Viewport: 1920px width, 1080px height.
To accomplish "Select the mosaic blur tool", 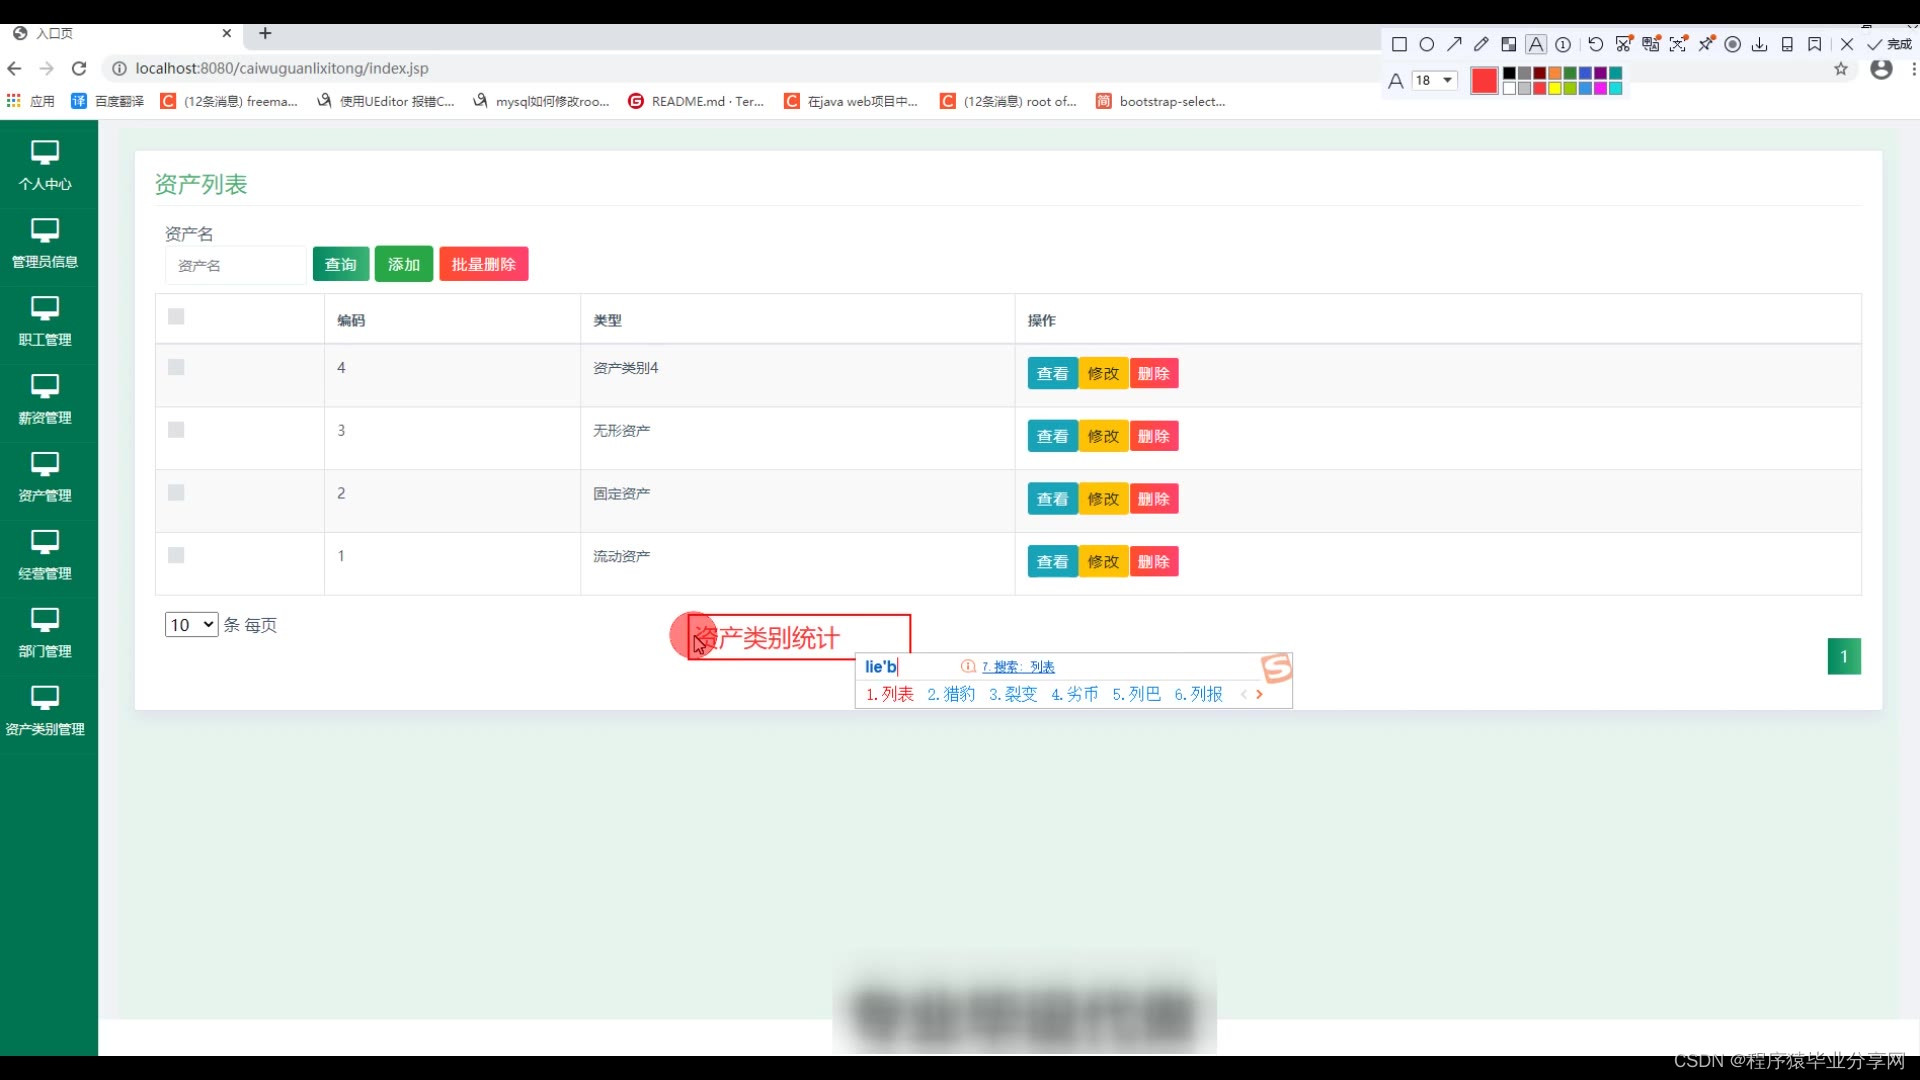I will 1508,44.
